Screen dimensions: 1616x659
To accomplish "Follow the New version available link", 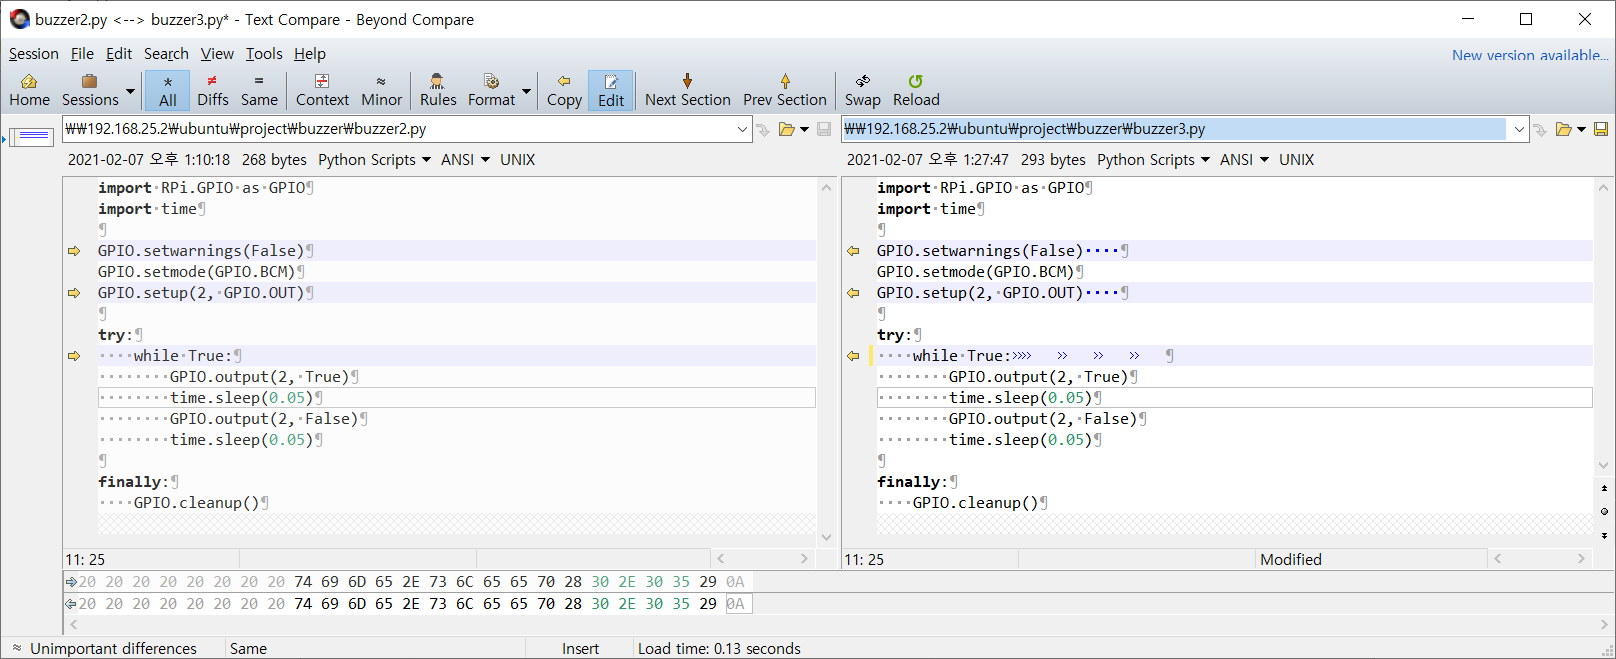I will (x=1530, y=55).
